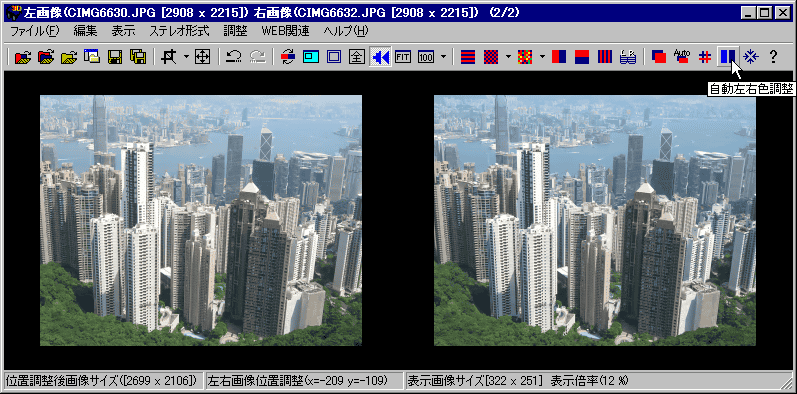The image size is (797, 394).
Task: Click the FIT zoom button
Action: [403, 57]
